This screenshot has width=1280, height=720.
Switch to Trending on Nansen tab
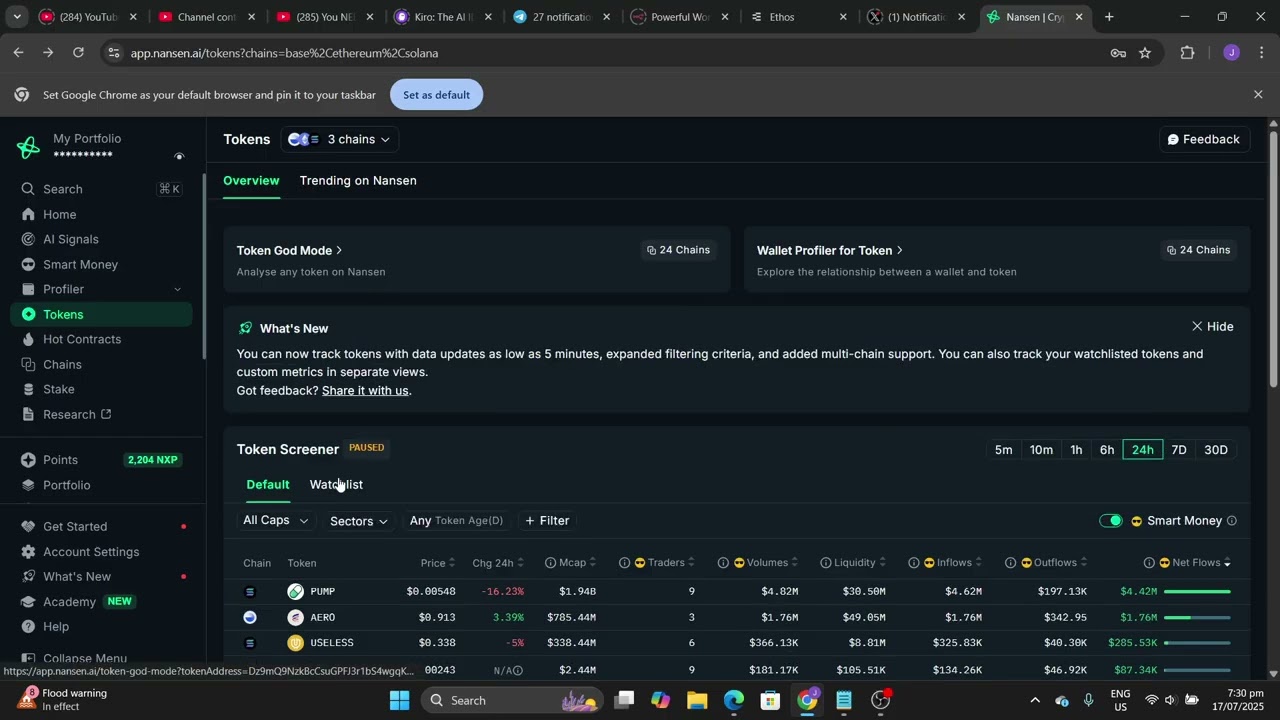point(358,181)
